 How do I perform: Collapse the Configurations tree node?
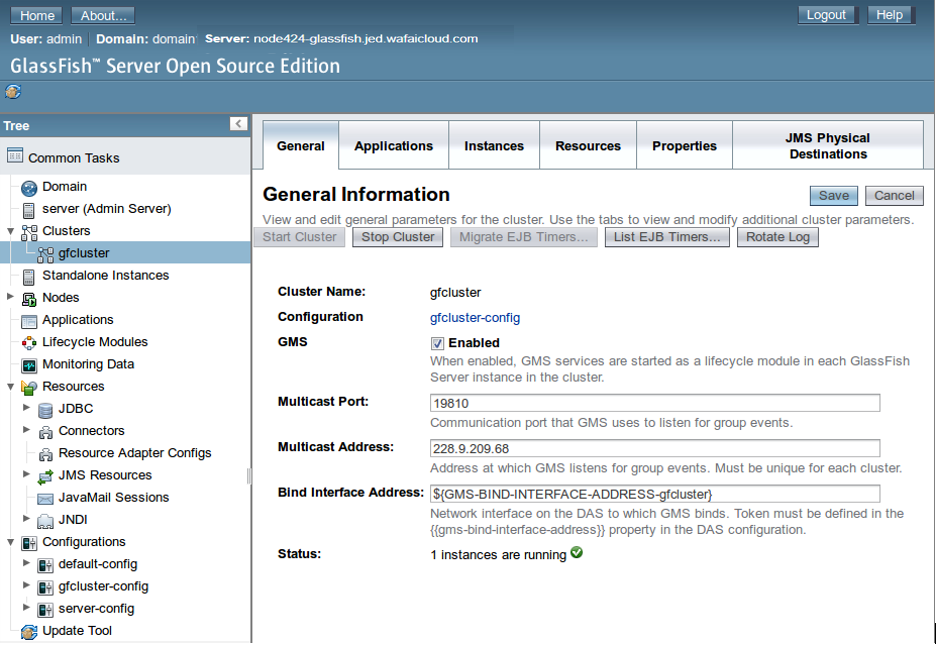point(10,542)
